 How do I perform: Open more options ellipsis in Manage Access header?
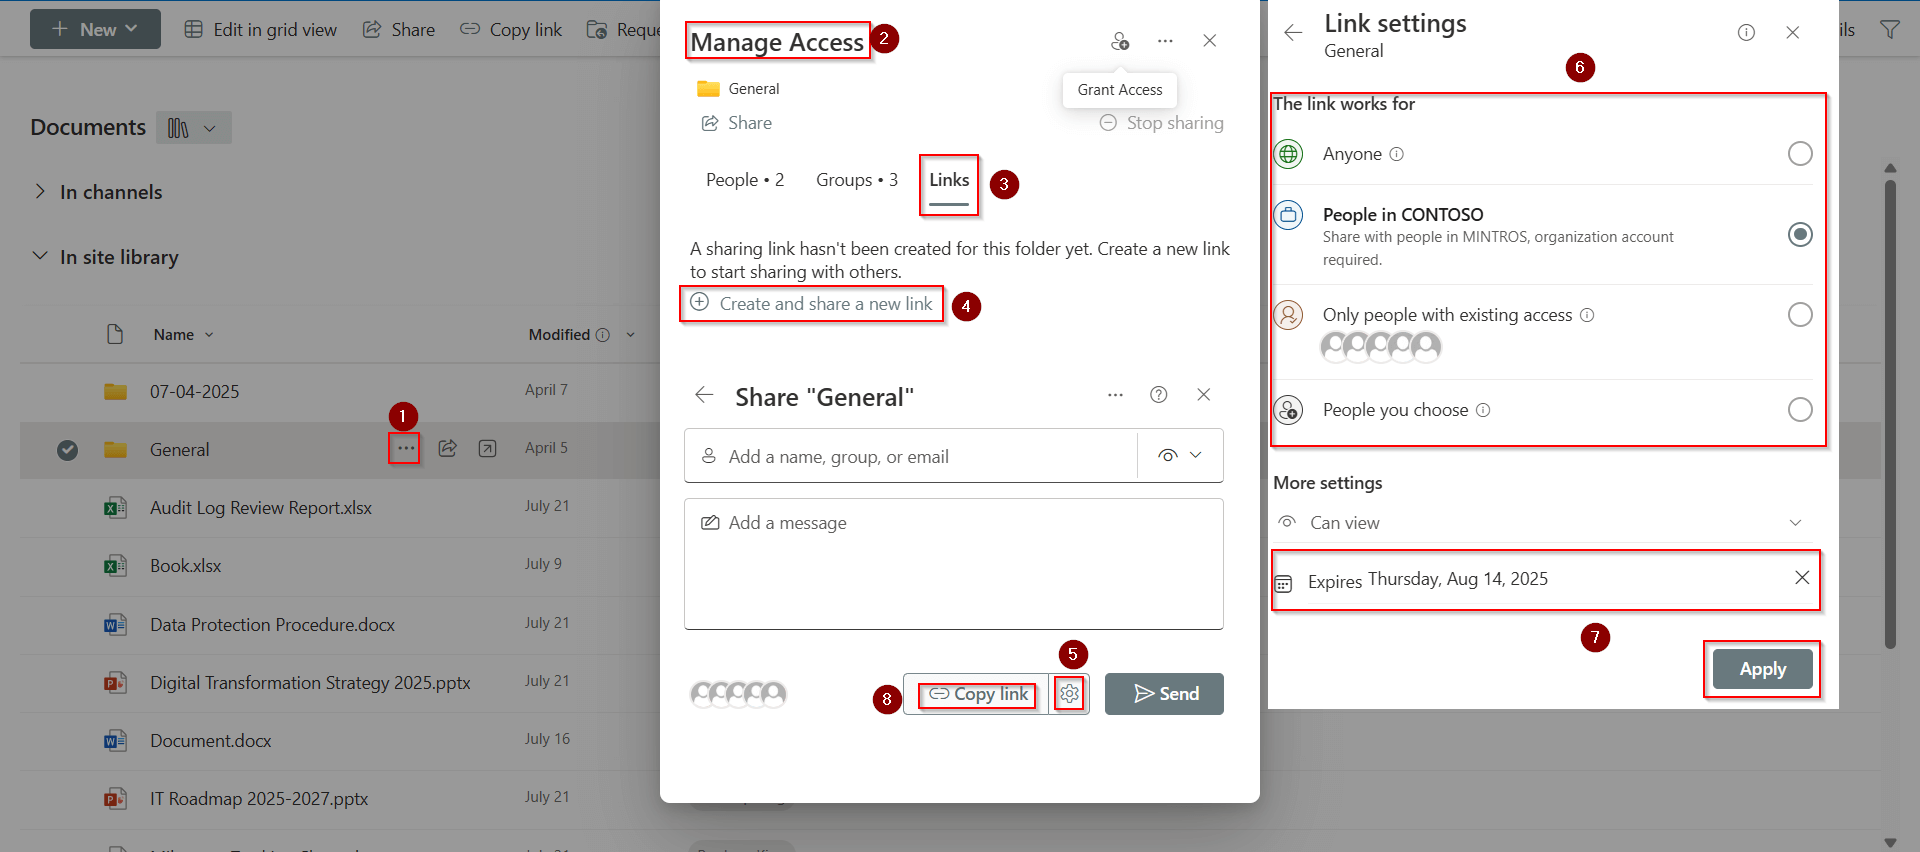1165,41
